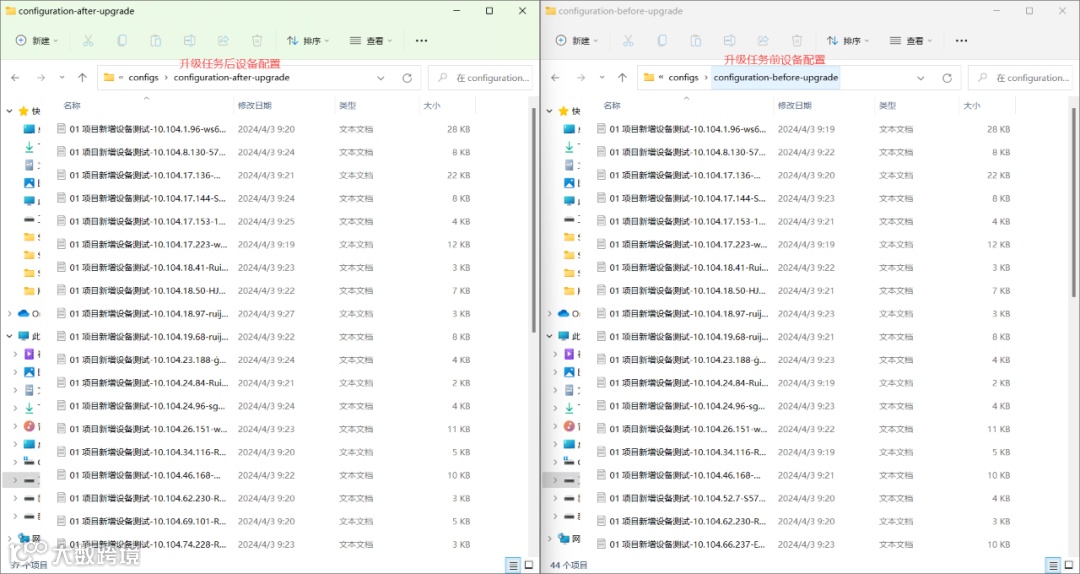Expand OneDrive node in configuration-after-upgrade sidebar
The image size is (1080, 574).
pyautogui.click(x=9, y=314)
